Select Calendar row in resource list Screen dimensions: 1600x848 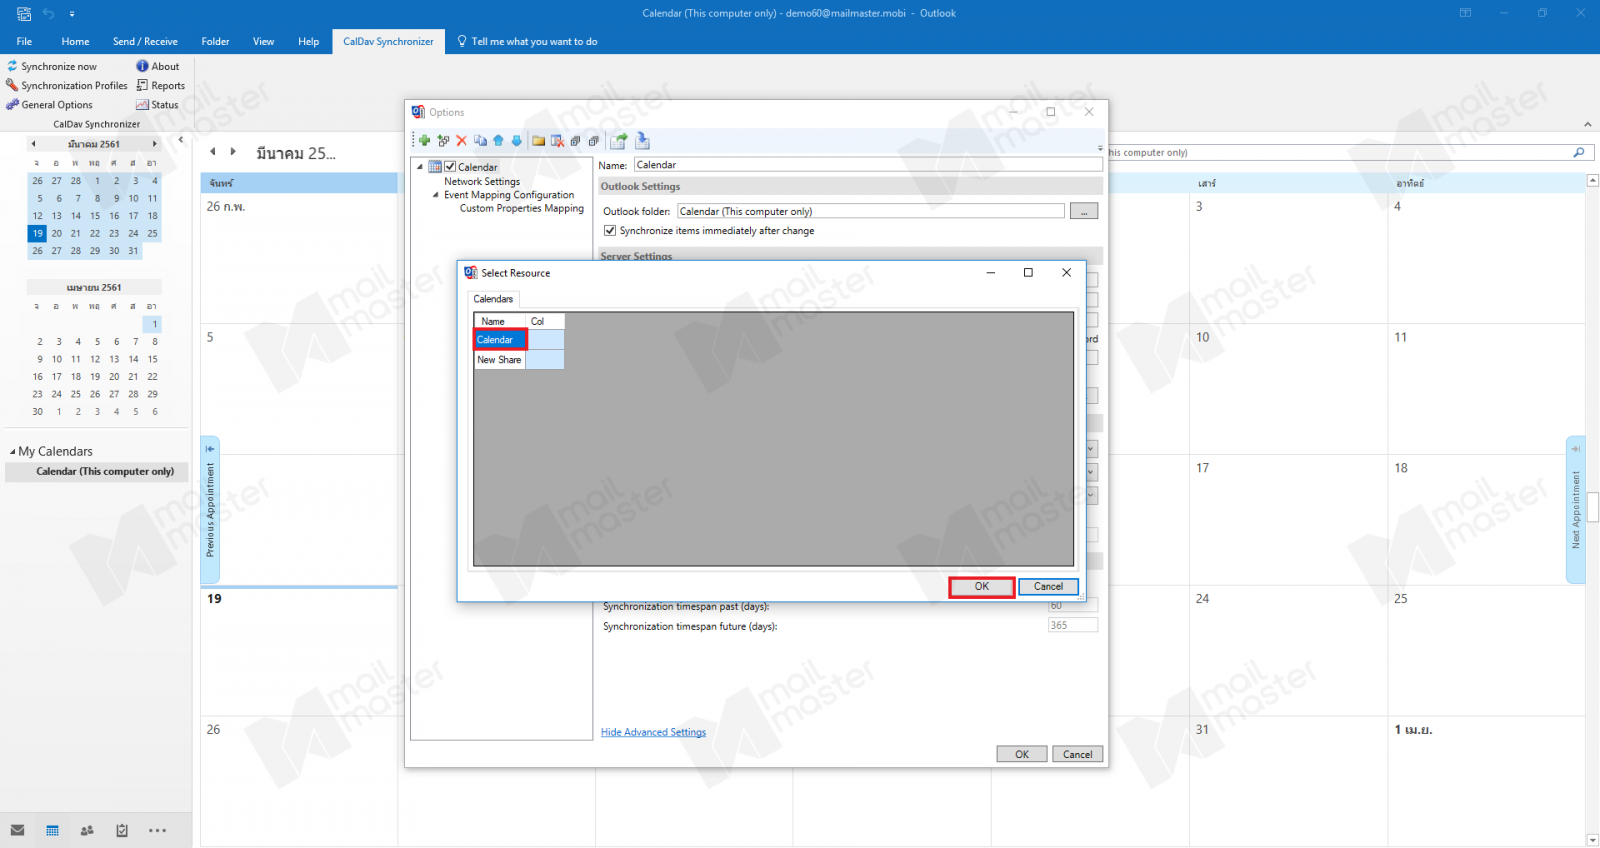500,340
